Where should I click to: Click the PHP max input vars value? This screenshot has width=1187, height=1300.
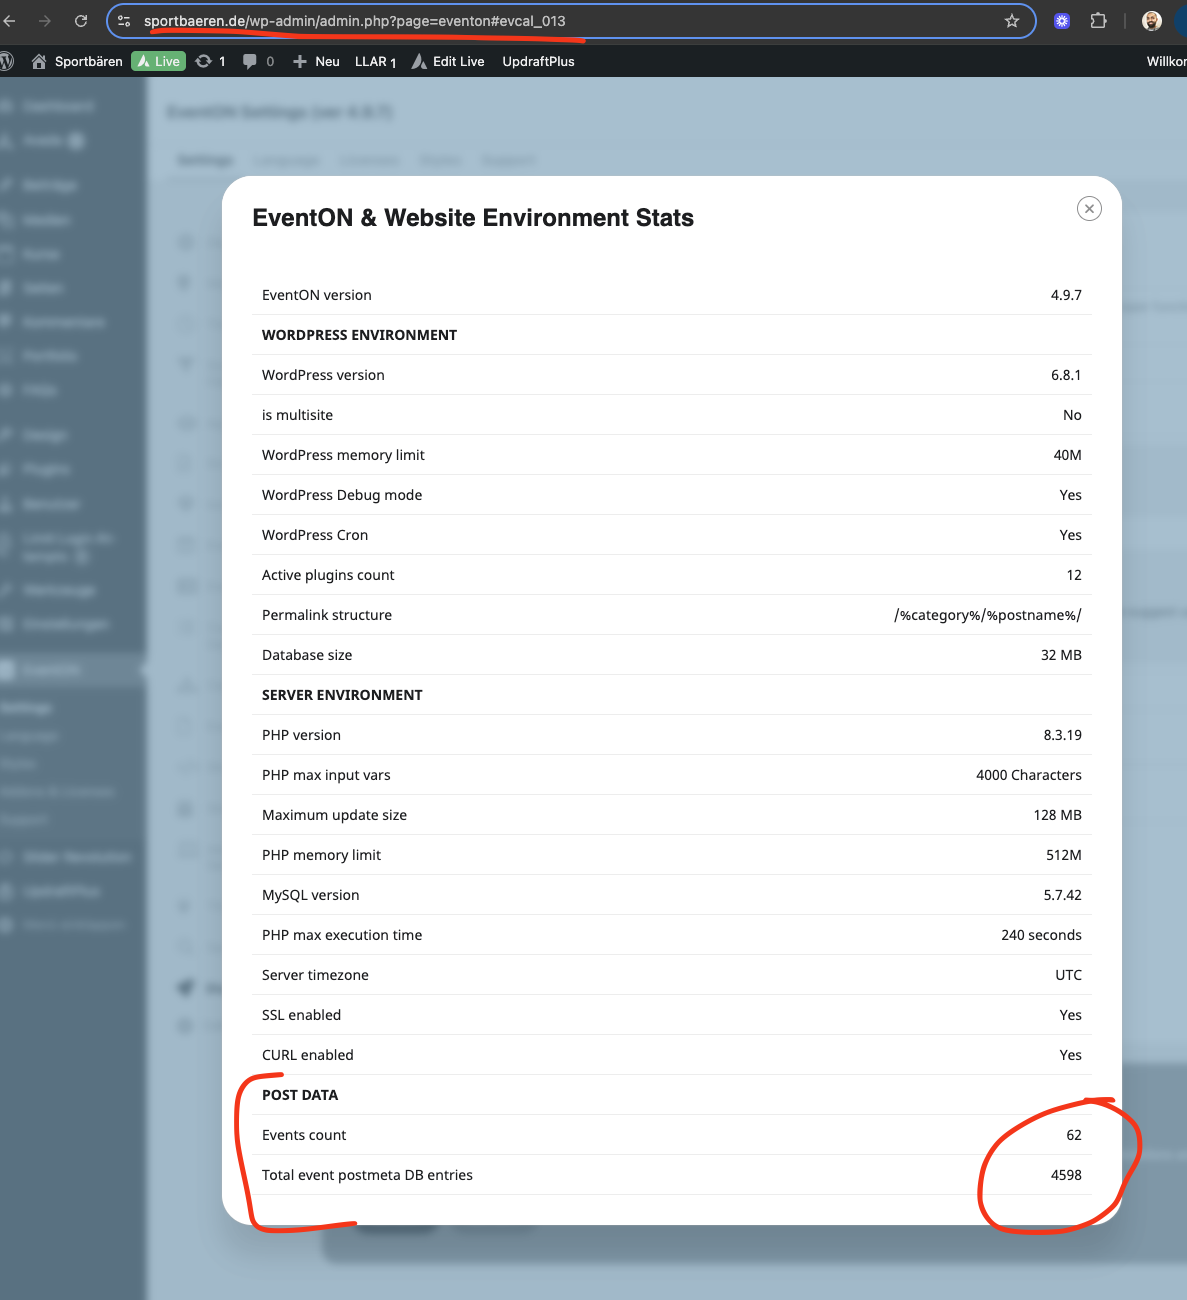1028,775
